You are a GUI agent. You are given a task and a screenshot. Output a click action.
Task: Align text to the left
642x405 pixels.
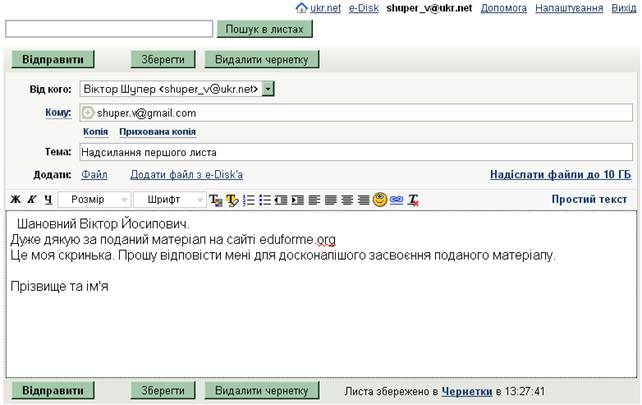[x=314, y=200]
